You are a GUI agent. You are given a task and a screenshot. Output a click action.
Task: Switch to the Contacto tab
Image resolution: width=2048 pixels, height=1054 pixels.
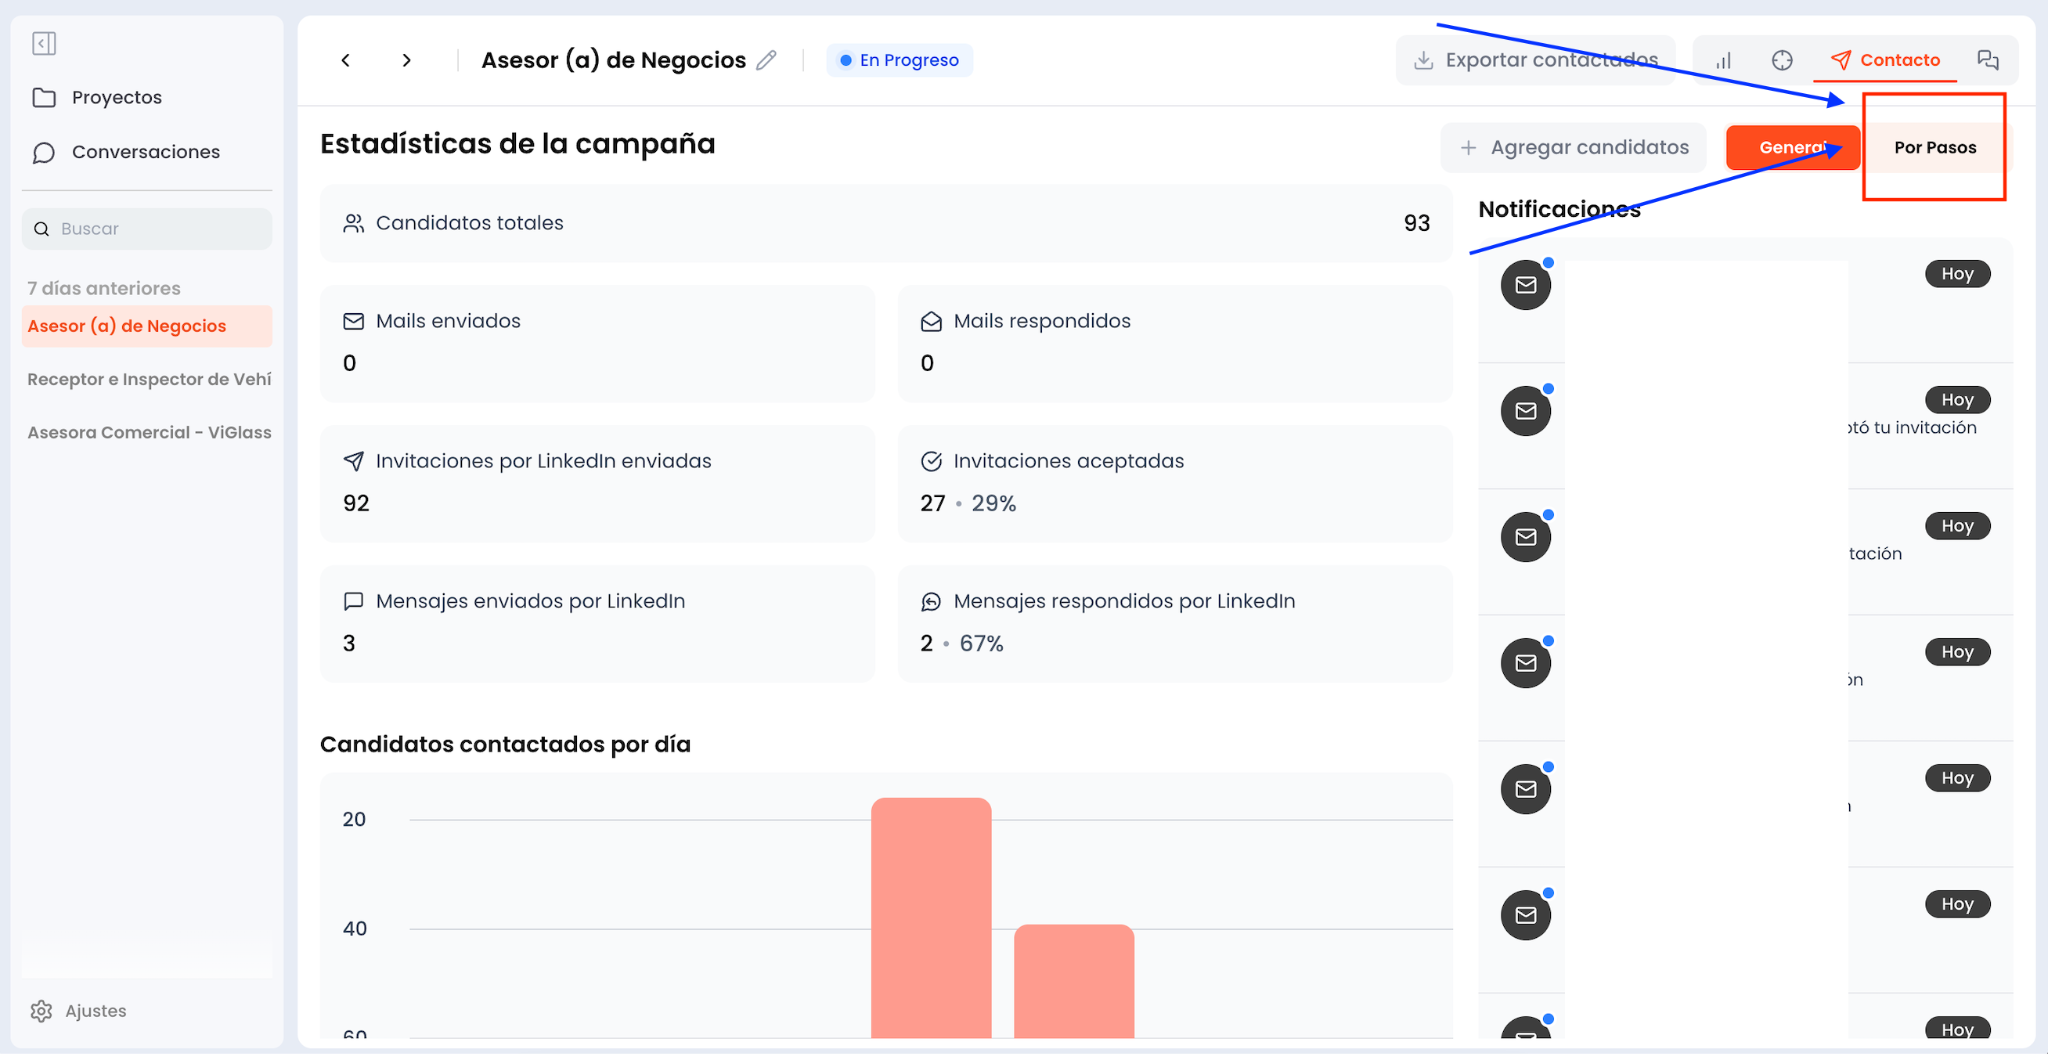point(1885,60)
